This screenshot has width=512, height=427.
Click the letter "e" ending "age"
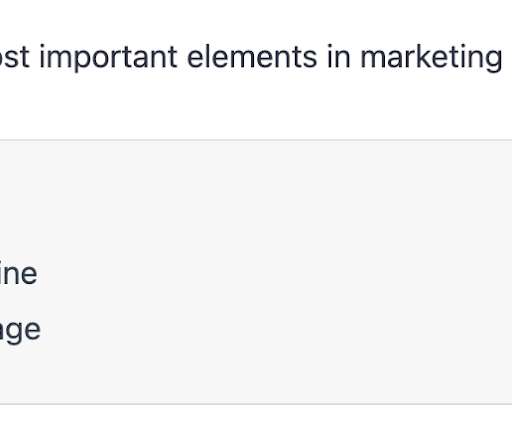[x=31, y=331]
